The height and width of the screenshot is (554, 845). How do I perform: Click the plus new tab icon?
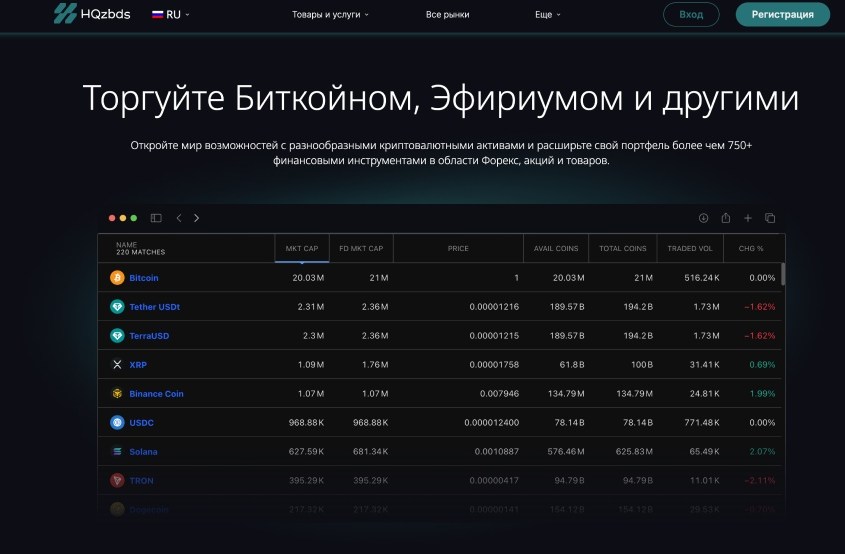(x=747, y=218)
